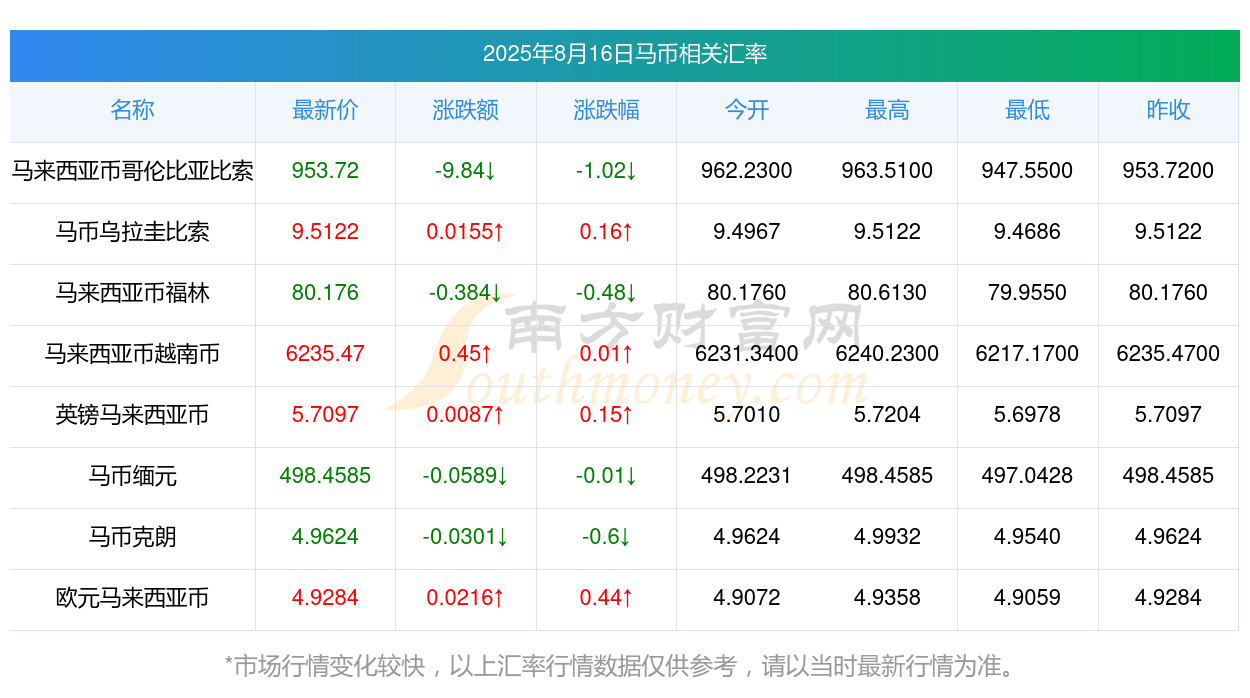1250x698 pixels.
Task: Click low value 5.6978
Action: click(1028, 415)
